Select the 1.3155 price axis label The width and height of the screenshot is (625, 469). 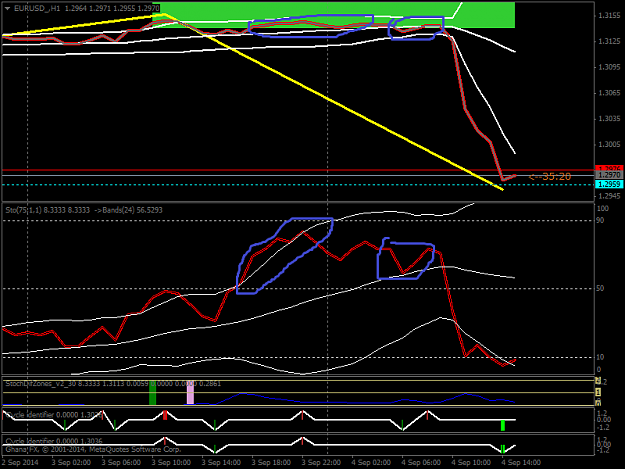609,16
